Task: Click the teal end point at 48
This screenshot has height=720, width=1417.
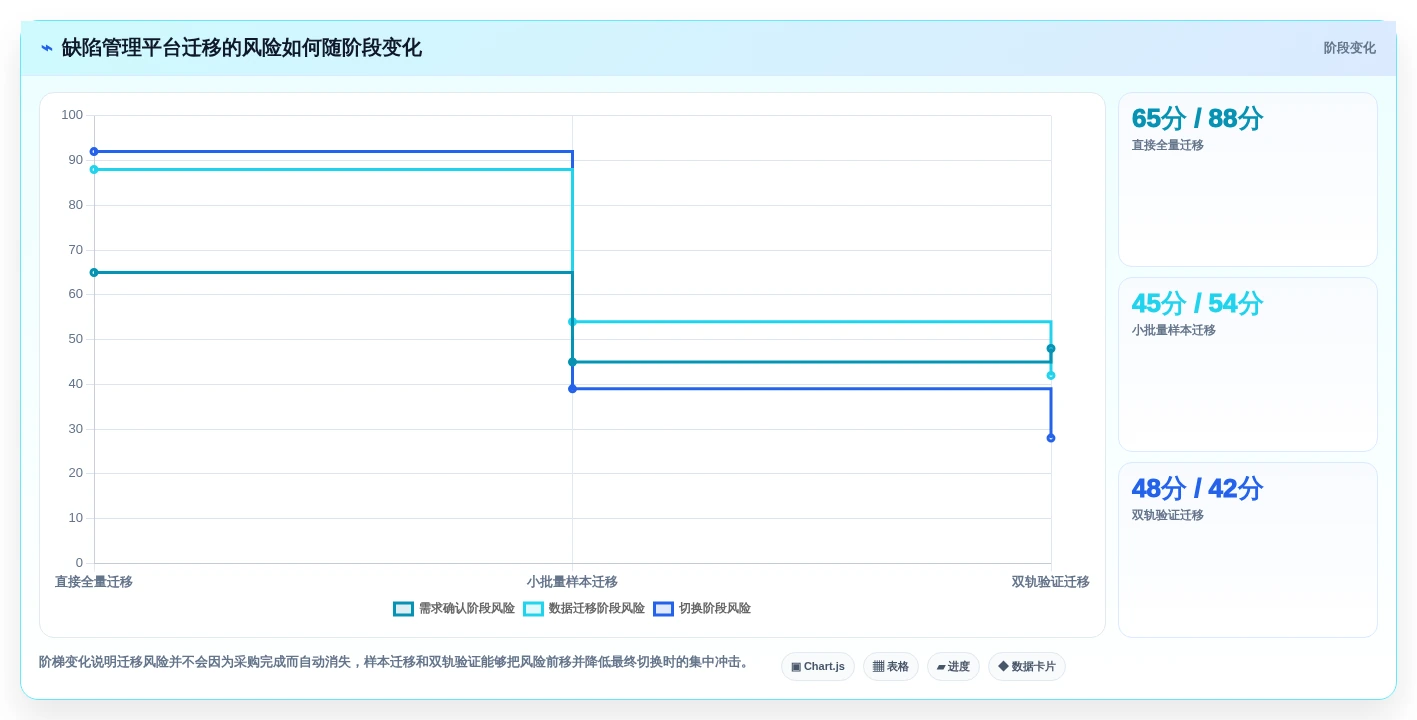Action: pyautogui.click(x=1051, y=349)
